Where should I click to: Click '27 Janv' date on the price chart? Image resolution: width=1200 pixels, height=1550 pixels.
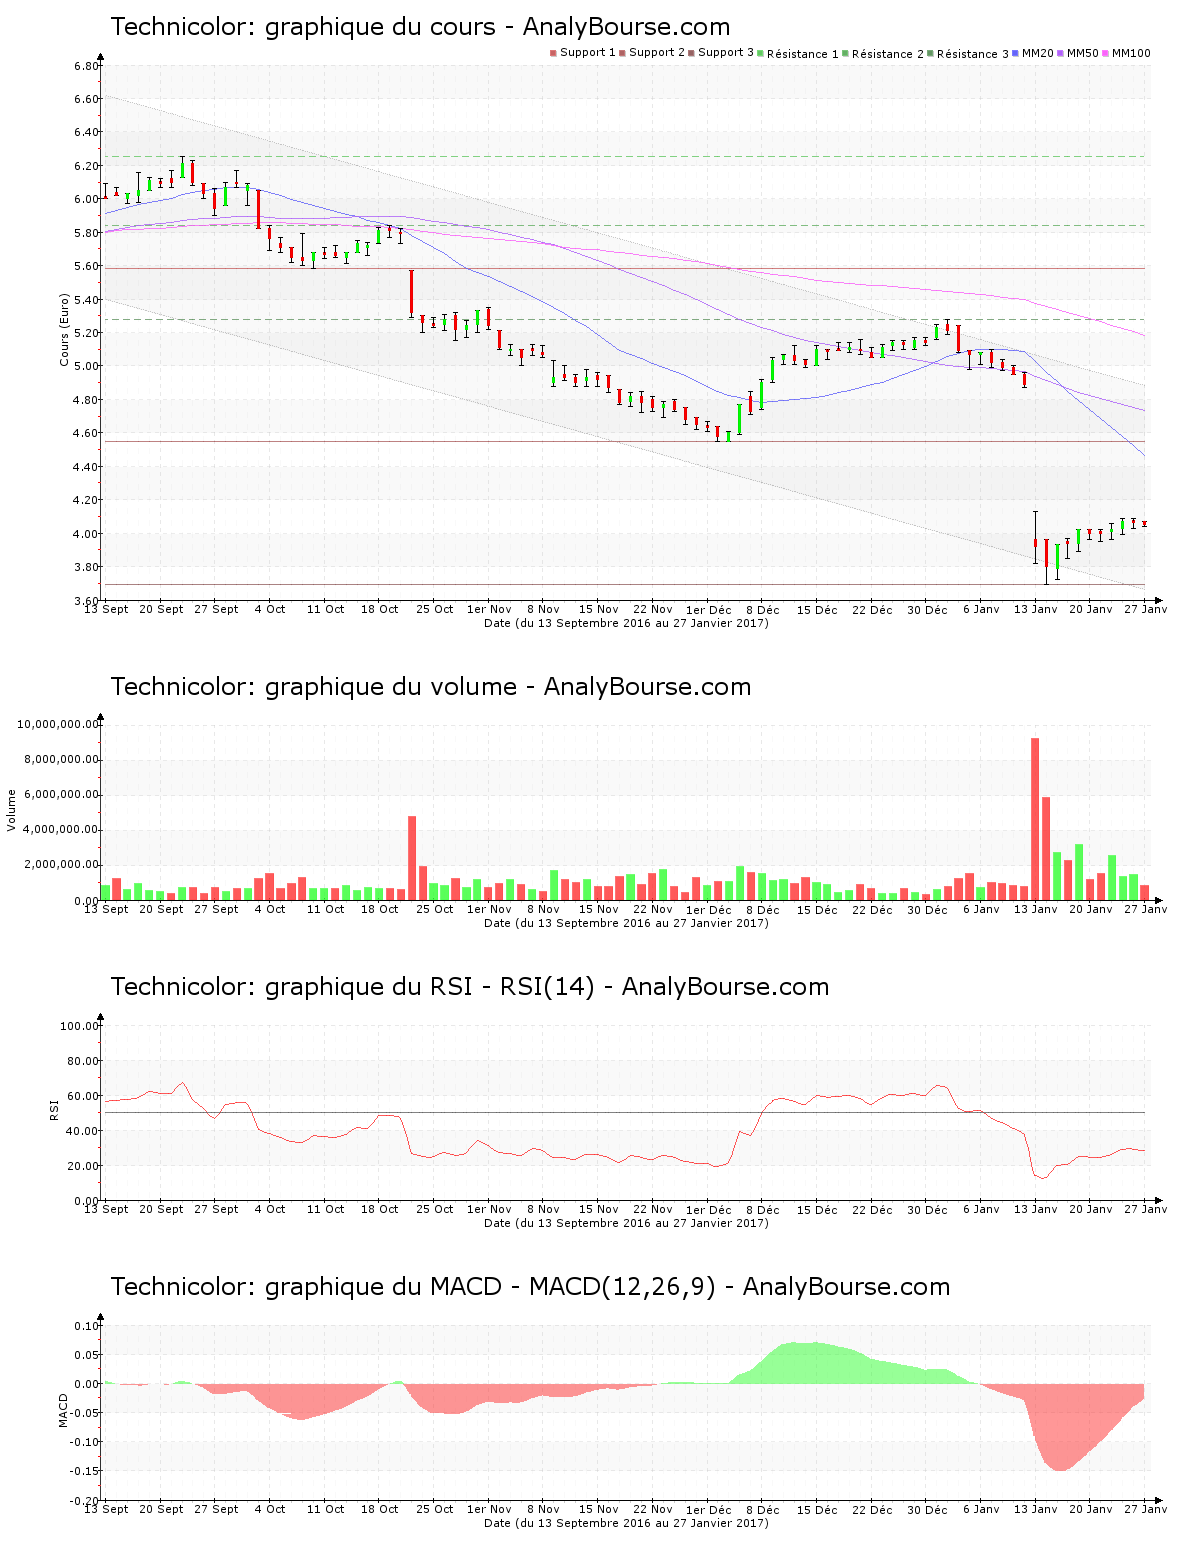1145,609
